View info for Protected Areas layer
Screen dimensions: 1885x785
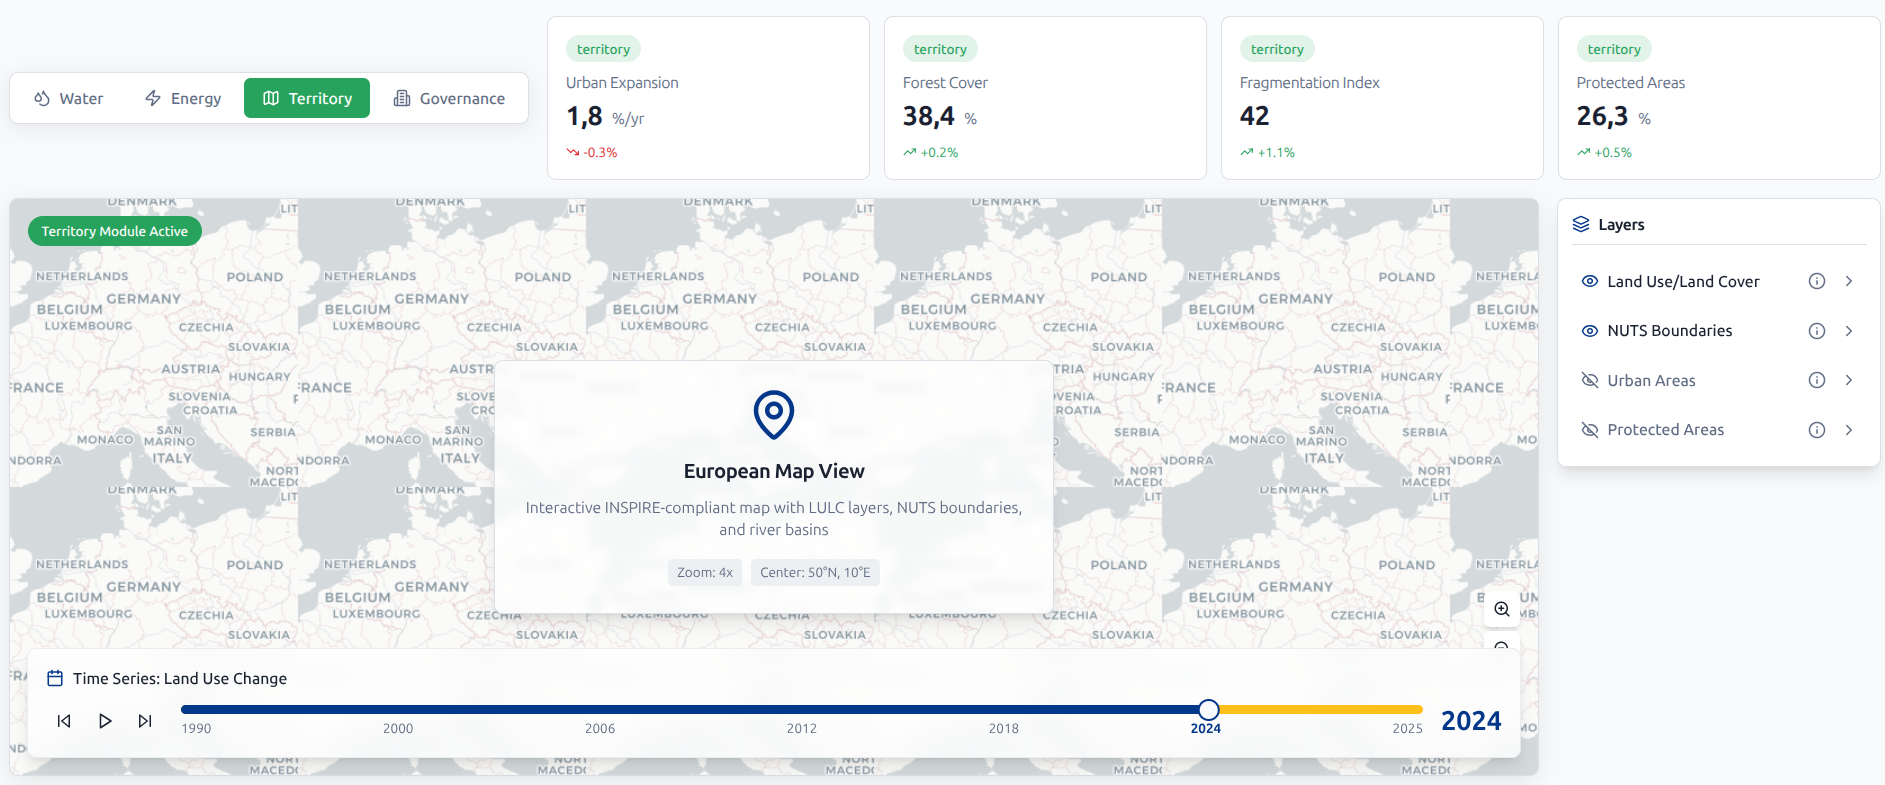point(1817,430)
